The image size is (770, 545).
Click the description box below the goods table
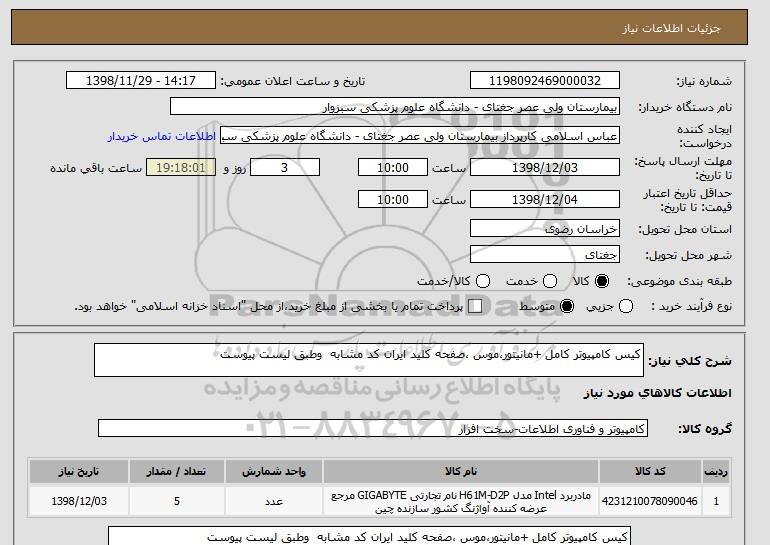369,536
